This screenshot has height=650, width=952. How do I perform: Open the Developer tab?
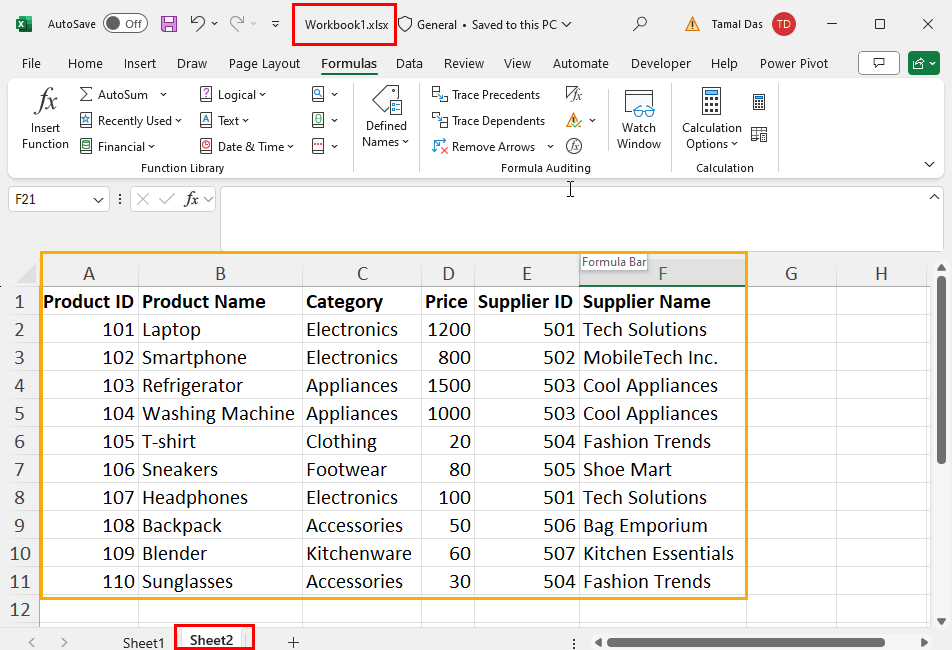(x=661, y=63)
